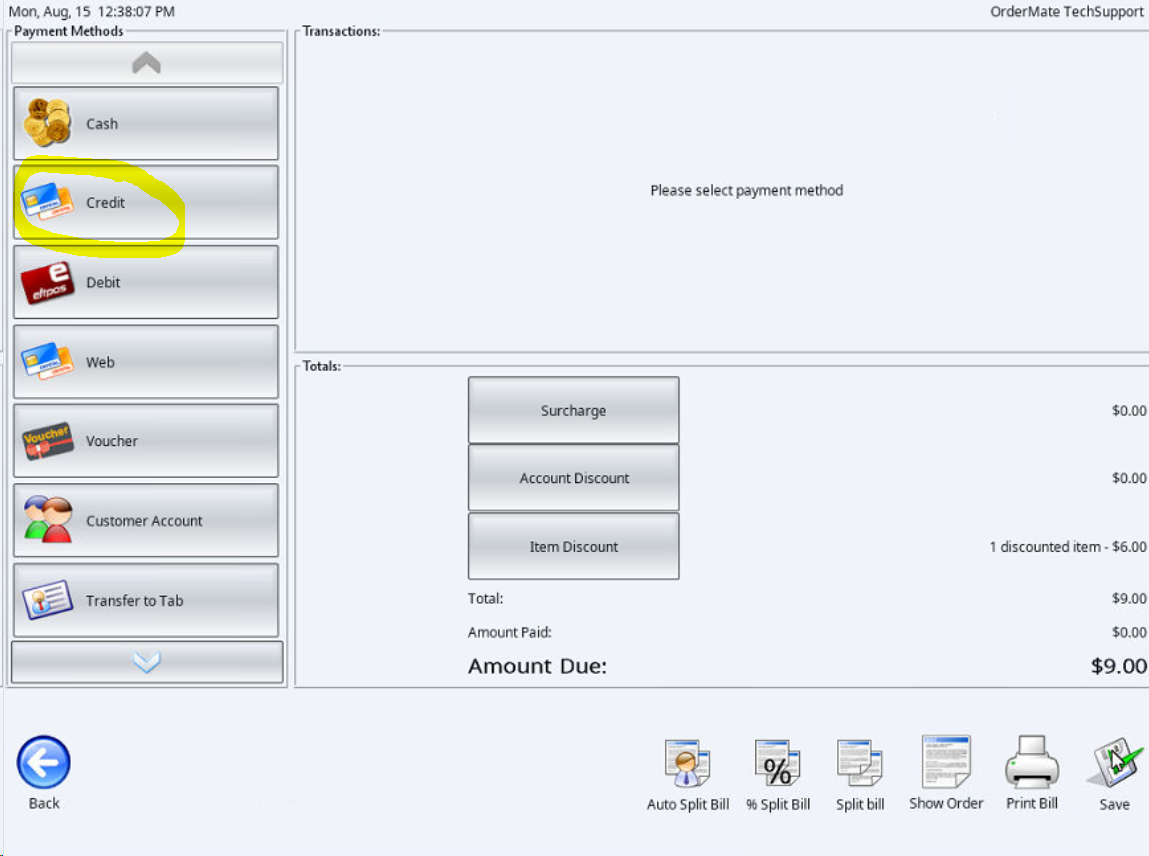The width and height of the screenshot is (1149, 856).
Task: Choose the Credit card payment option
Action: (146, 202)
